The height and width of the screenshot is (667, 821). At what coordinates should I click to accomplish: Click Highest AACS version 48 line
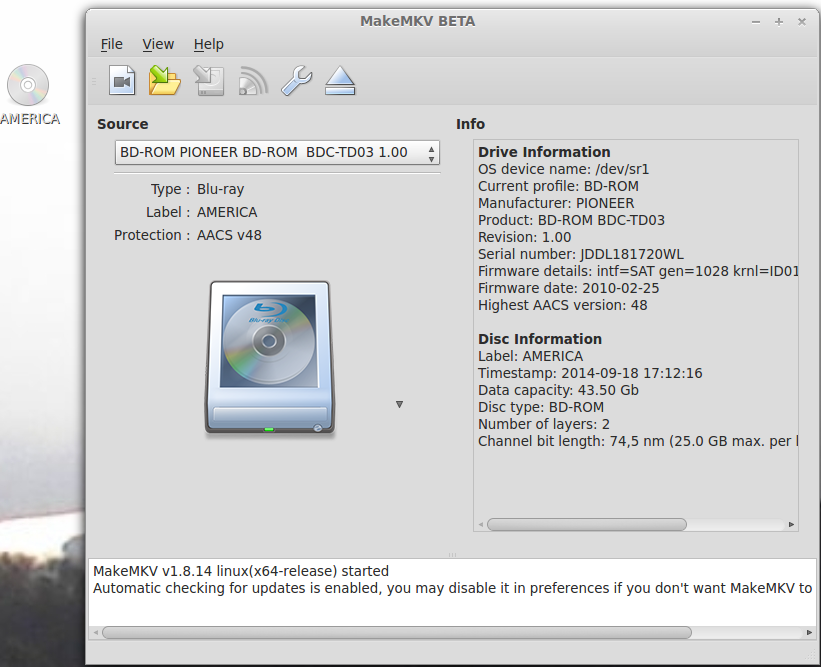(563, 305)
